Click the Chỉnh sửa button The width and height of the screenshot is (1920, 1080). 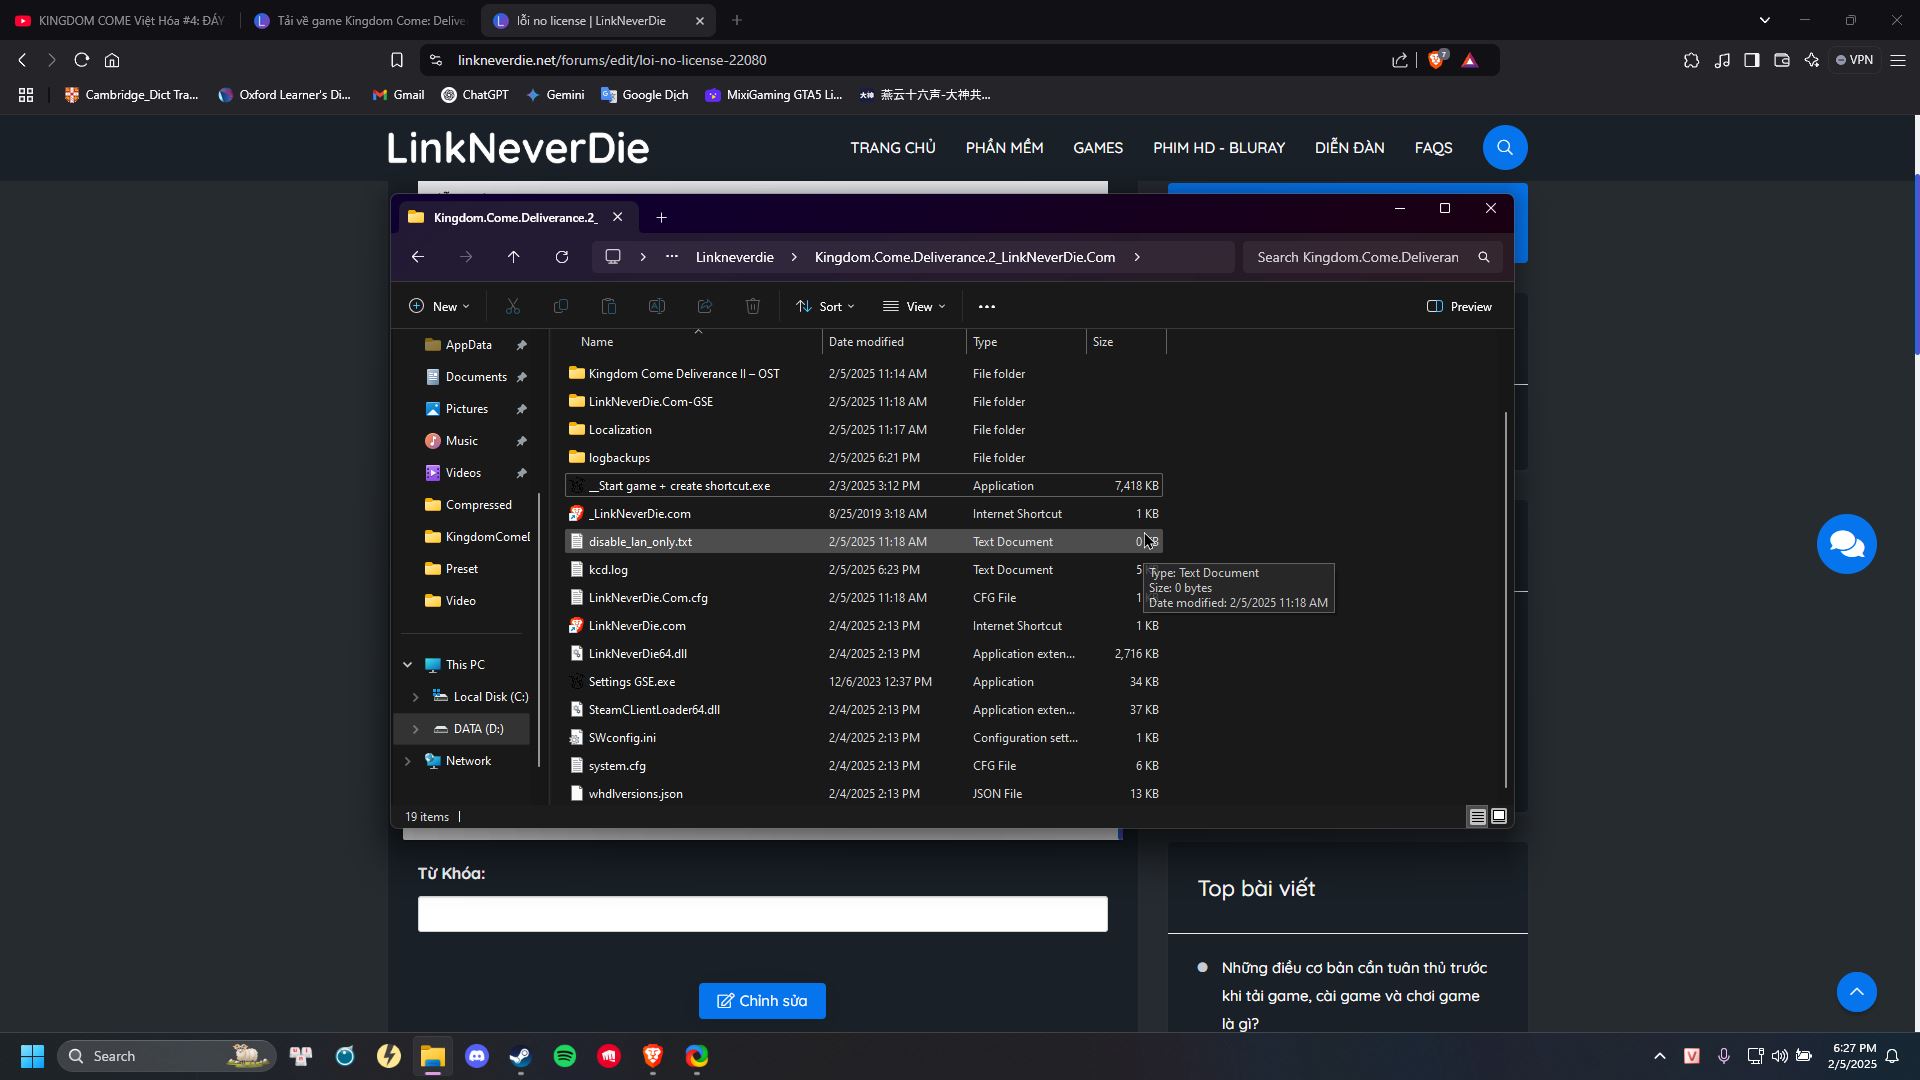[762, 1001]
